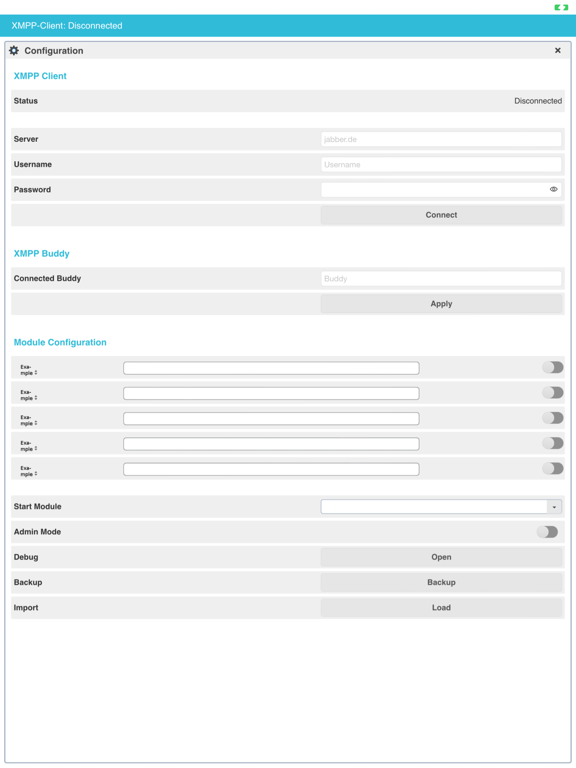Click the XMPP Buddy section heading
576x768 pixels.
42,254
